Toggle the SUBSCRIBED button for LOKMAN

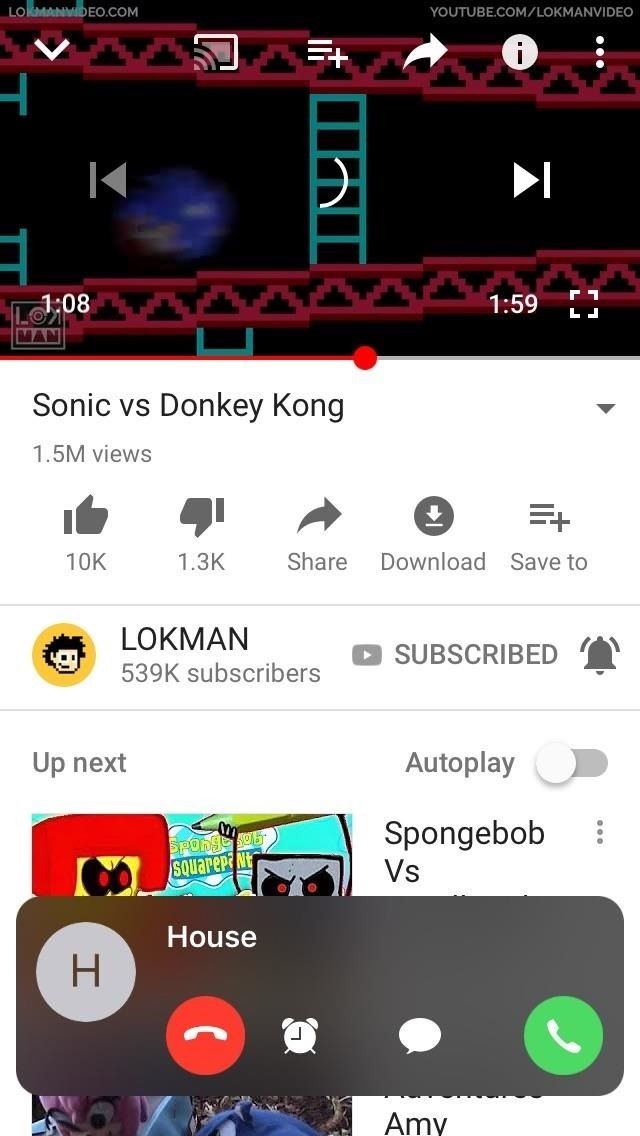click(454, 655)
